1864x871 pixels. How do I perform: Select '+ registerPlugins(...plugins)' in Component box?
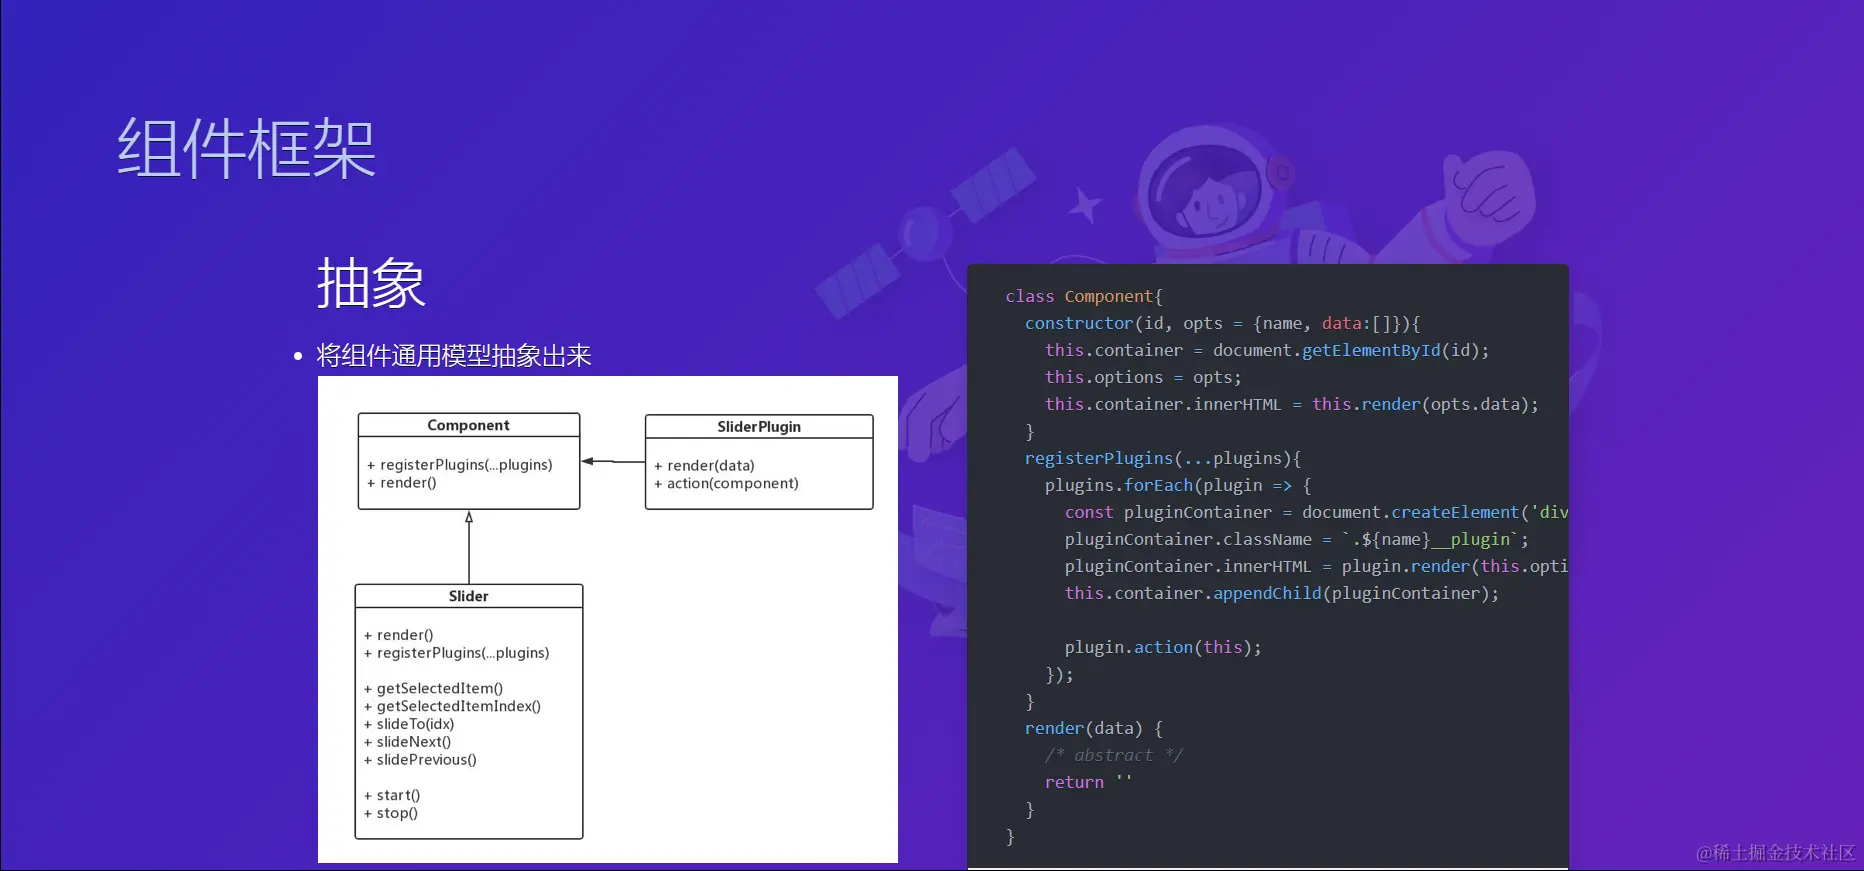tap(460, 465)
